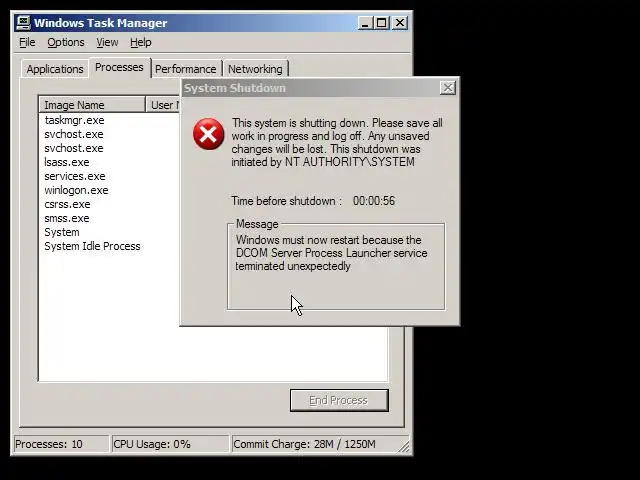Click the Task Manager title bar icon
Viewport: 640px width, 480px height.
point(23,22)
